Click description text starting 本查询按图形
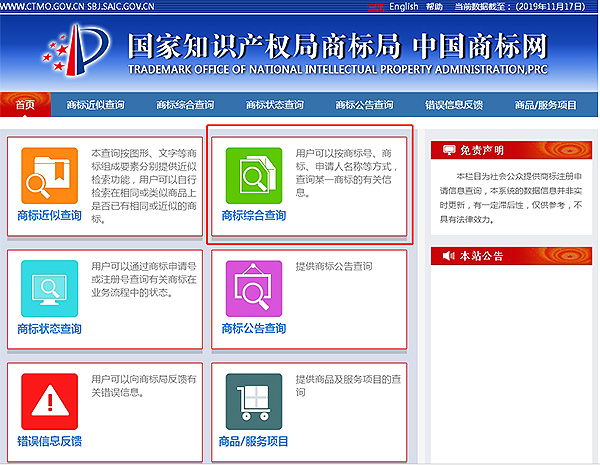The width and height of the screenshot is (600, 465). [144, 186]
